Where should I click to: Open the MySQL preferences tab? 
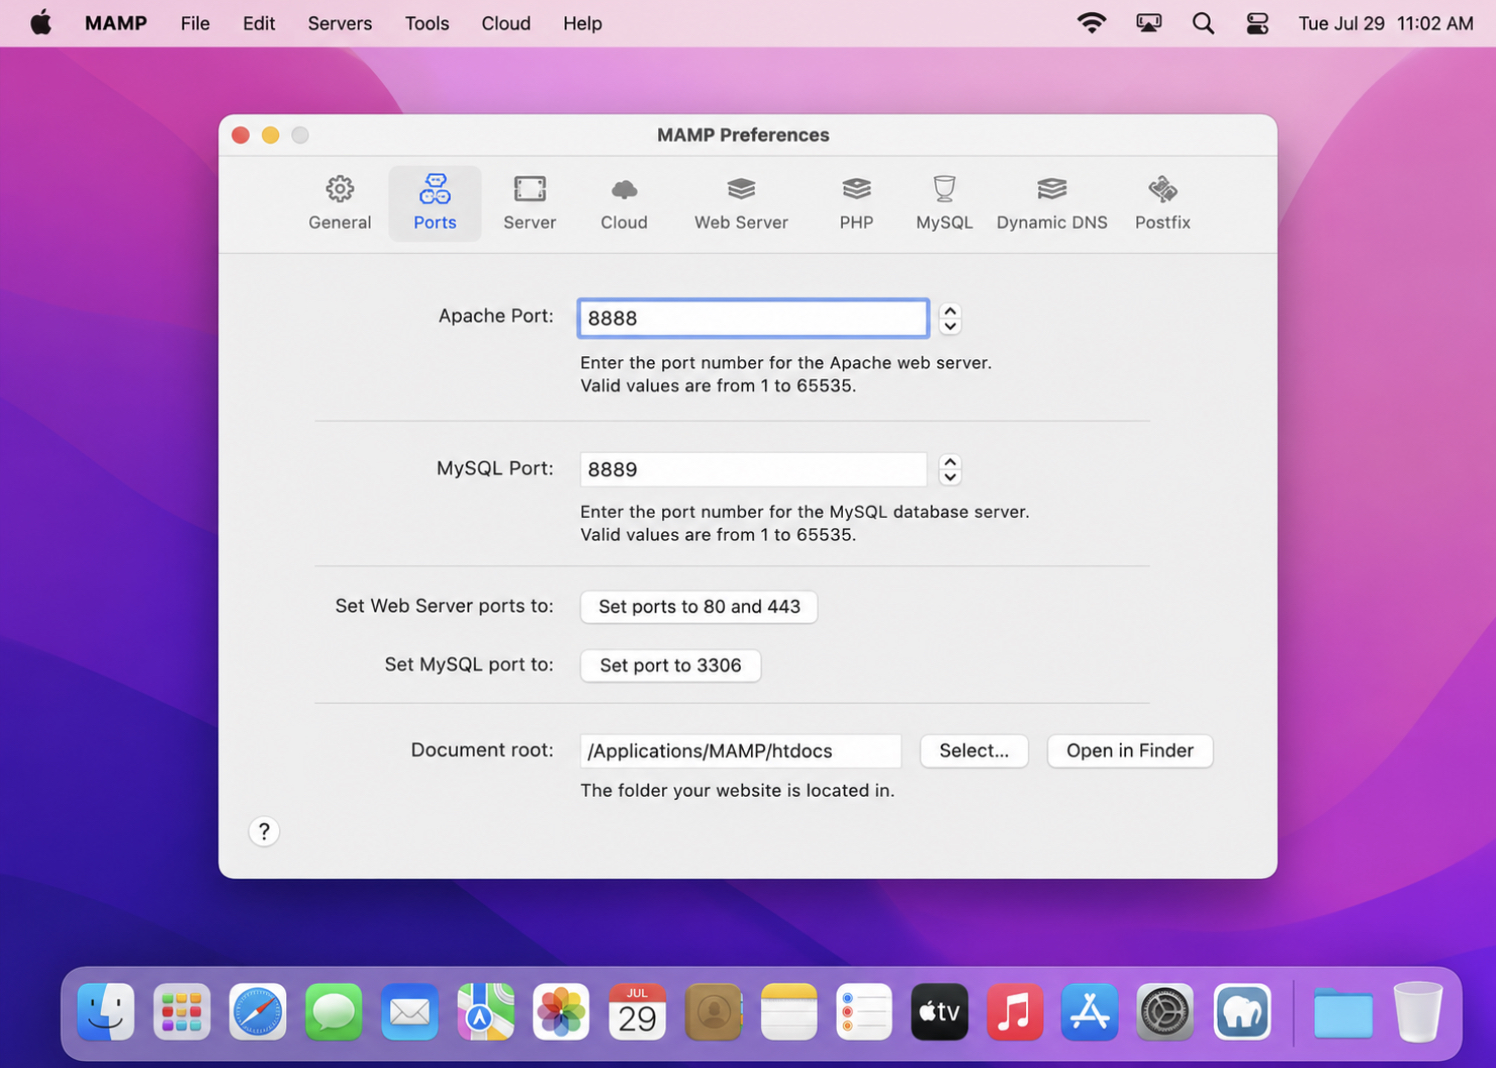click(x=944, y=203)
